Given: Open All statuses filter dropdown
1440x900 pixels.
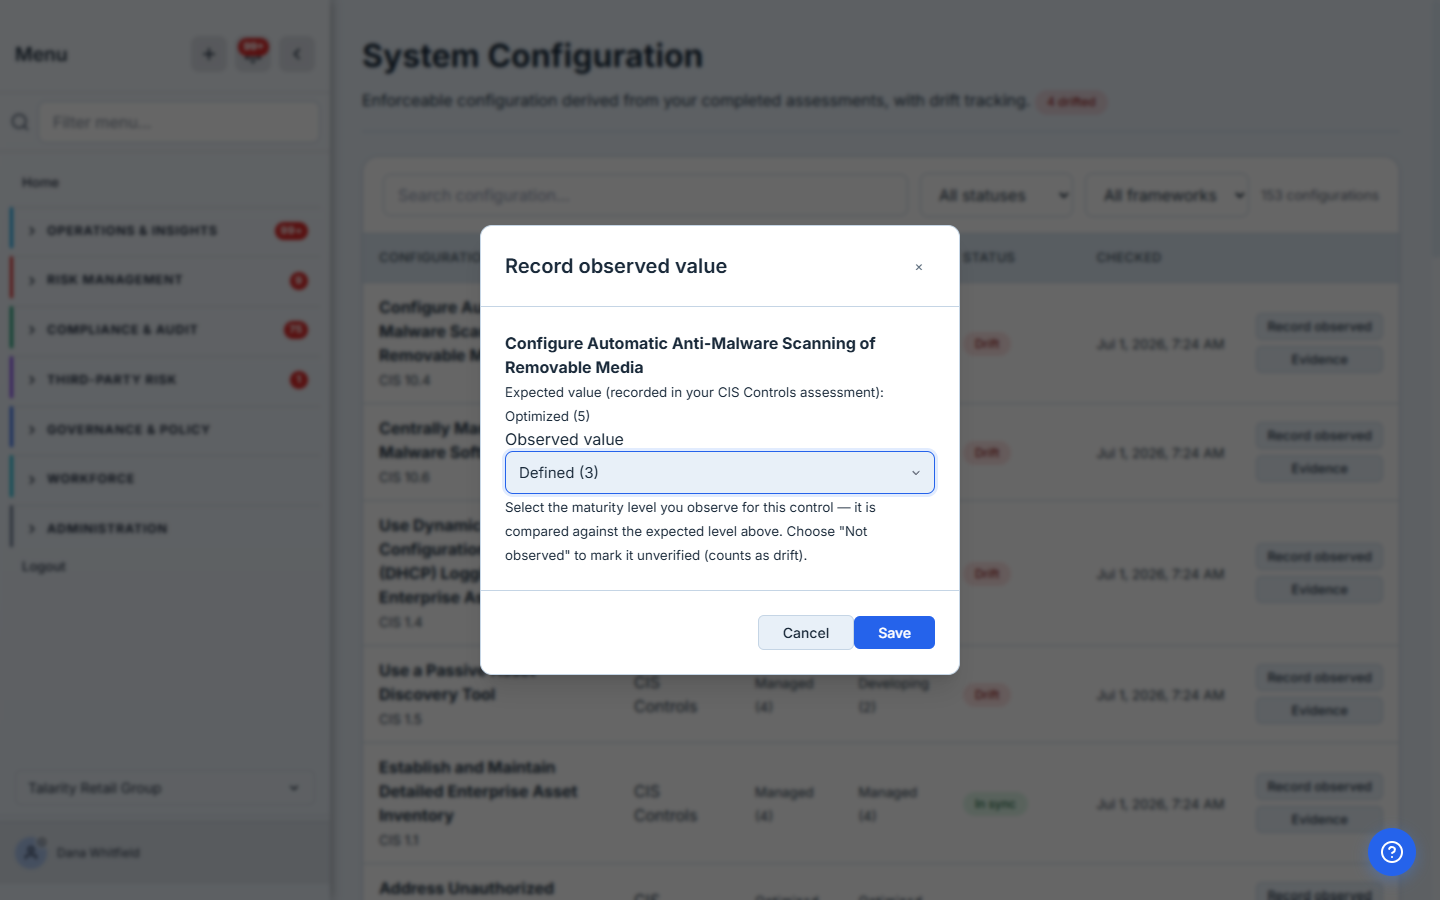Looking at the screenshot, I should coord(997,195).
